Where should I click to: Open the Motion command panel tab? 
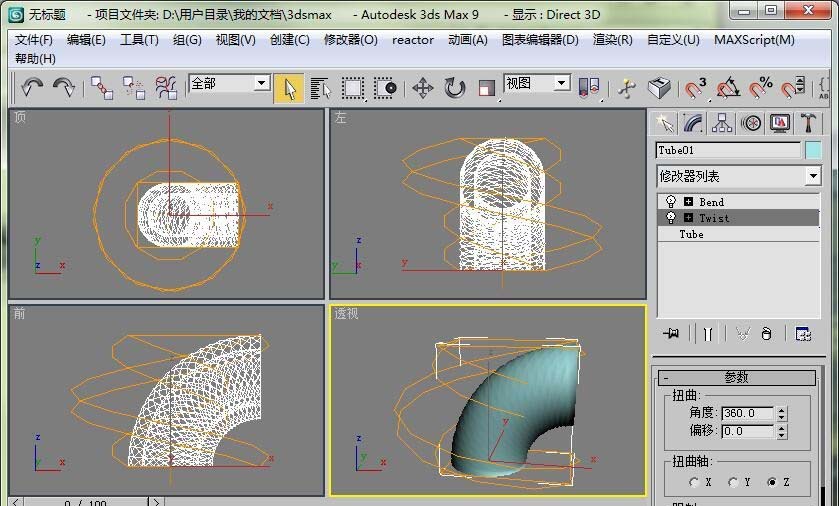(x=751, y=124)
